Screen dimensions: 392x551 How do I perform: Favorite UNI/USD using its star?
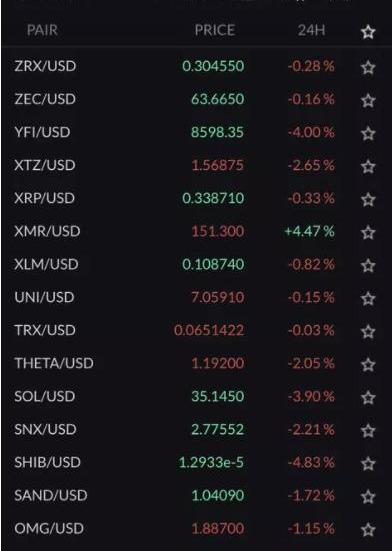tap(368, 298)
